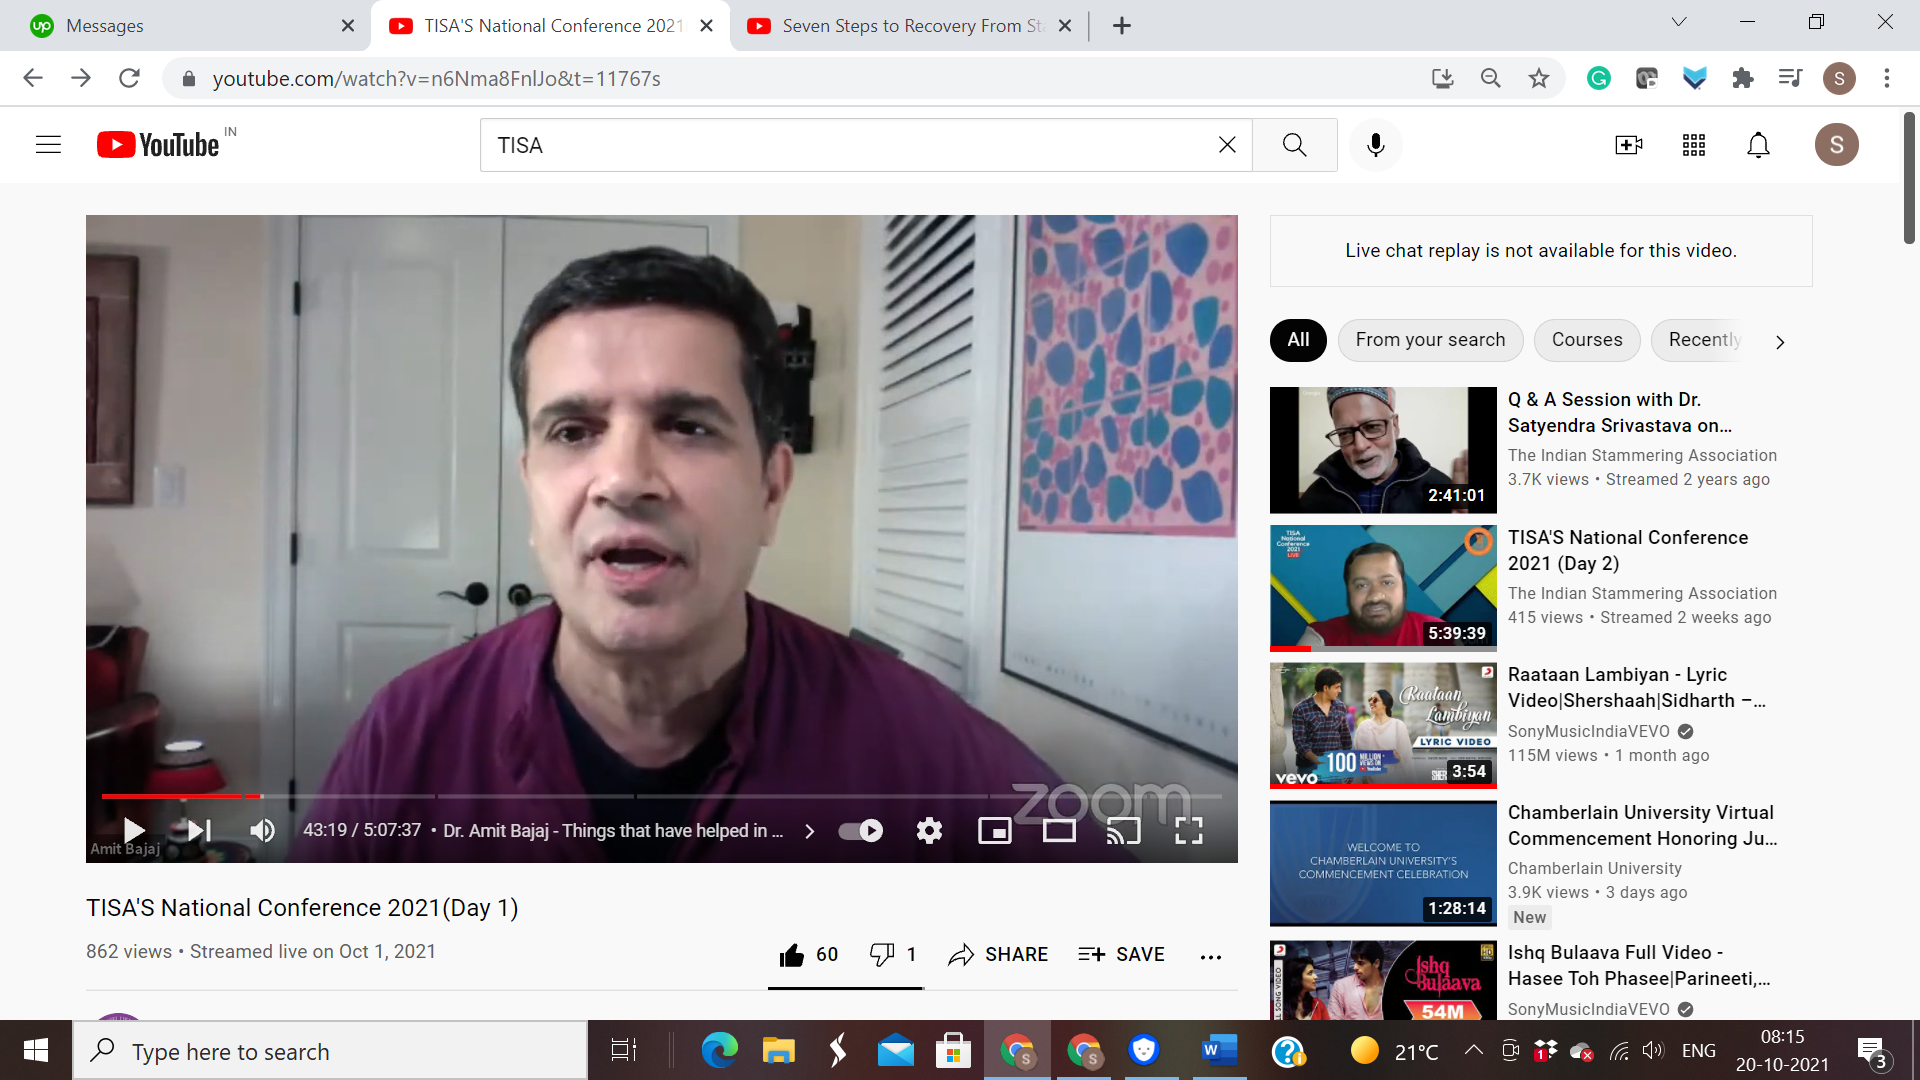This screenshot has height=1080, width=1920.
Task: Open Chrome profile avatar
Action: click(1839, 78)
